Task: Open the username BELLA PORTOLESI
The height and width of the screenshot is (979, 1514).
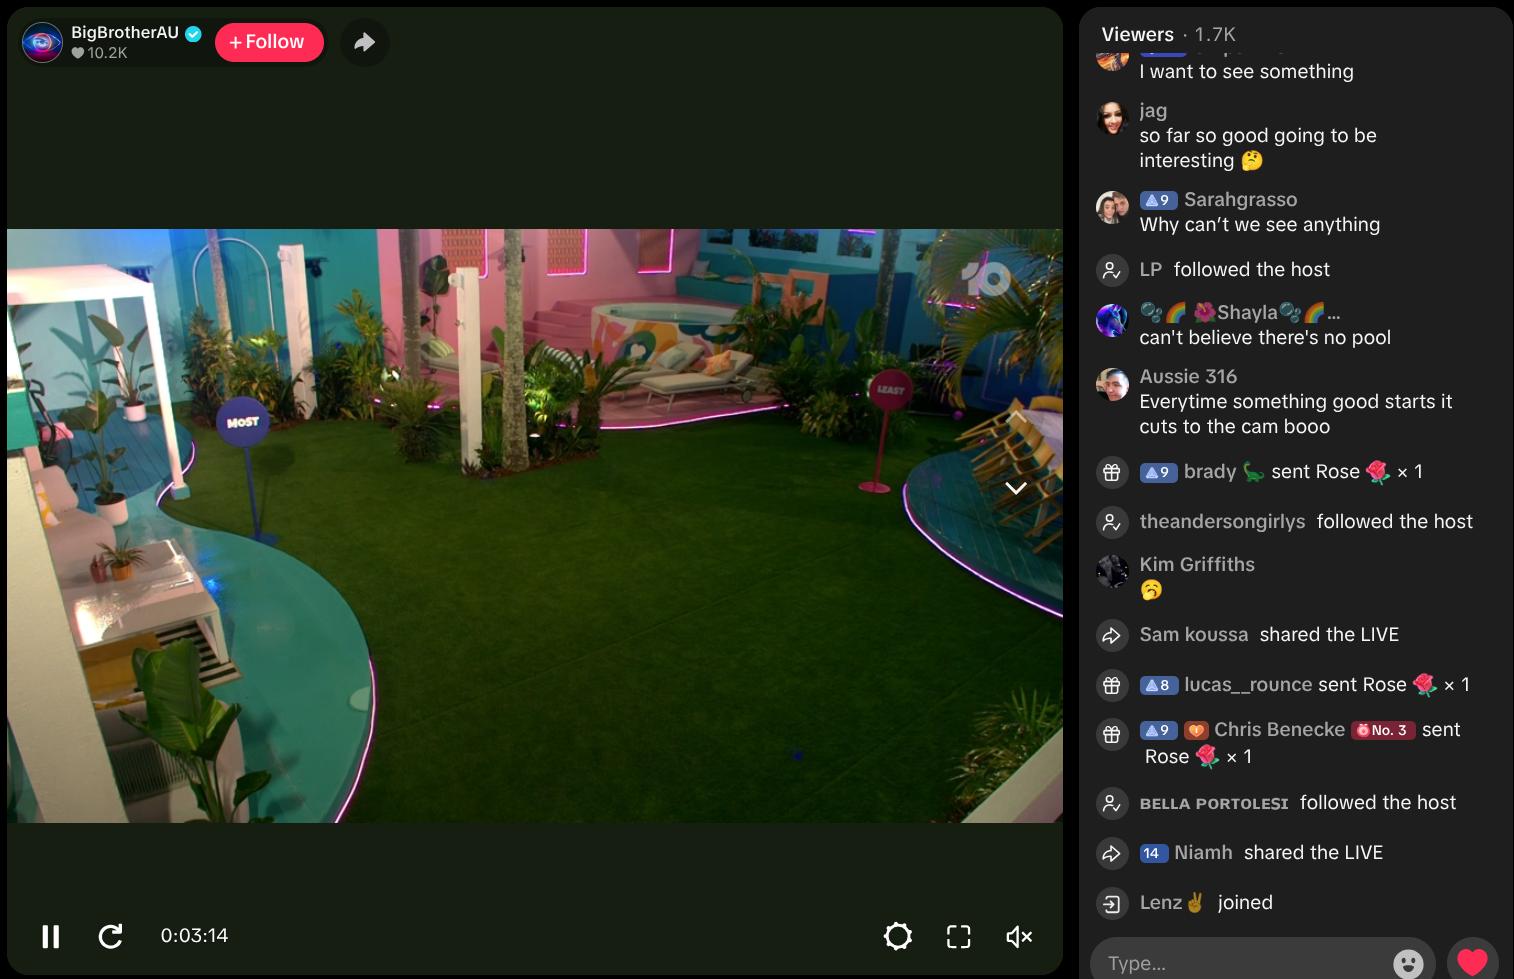Action: [x=1214, y=804]
